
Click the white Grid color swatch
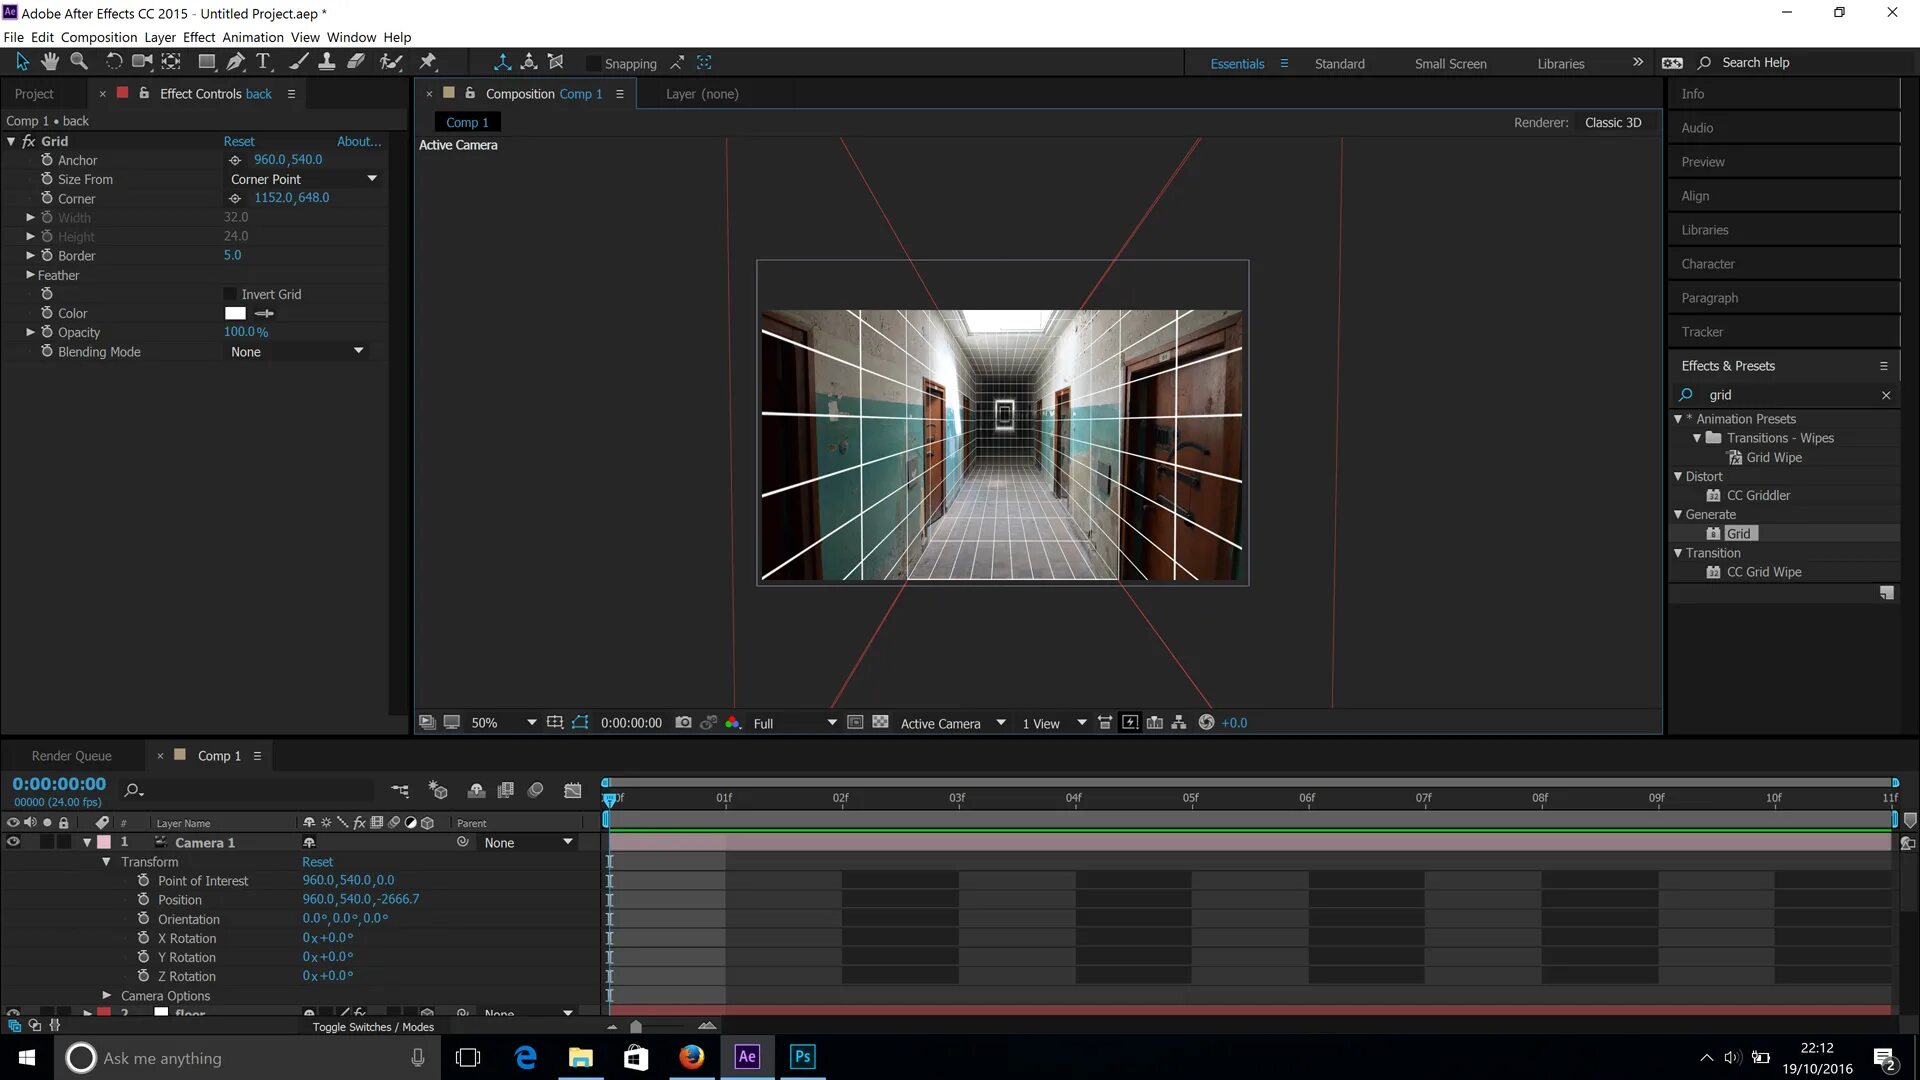[x=235, y=314]
